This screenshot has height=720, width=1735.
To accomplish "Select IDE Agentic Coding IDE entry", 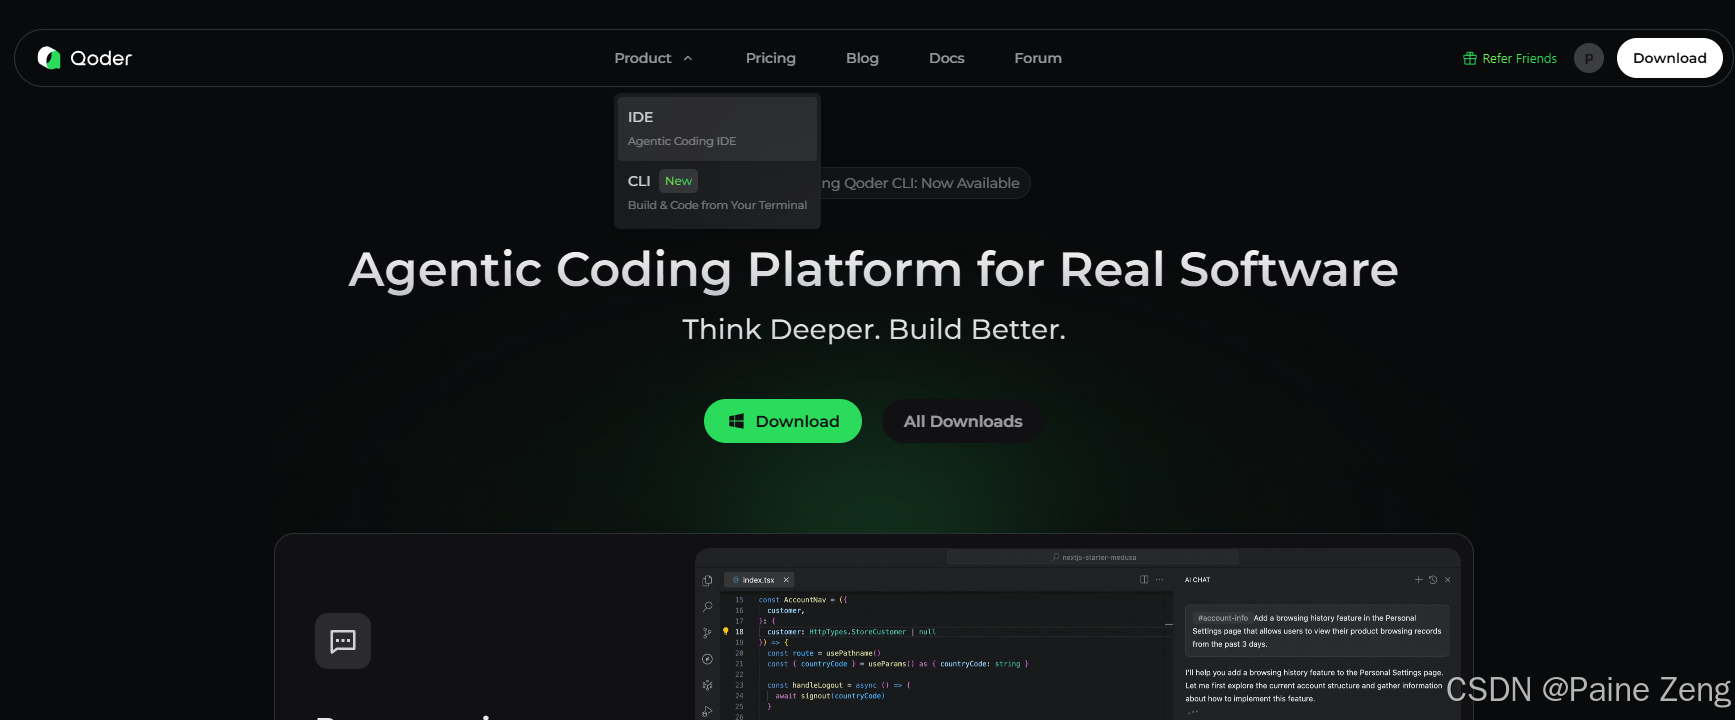I will tap(717, 128).
